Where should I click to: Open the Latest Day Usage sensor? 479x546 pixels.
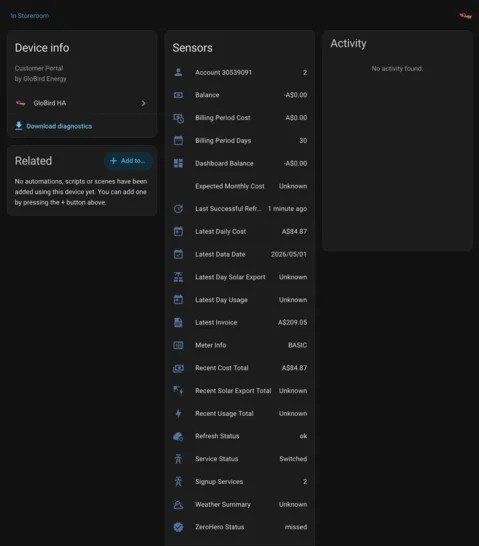click(x=240, y=300)
